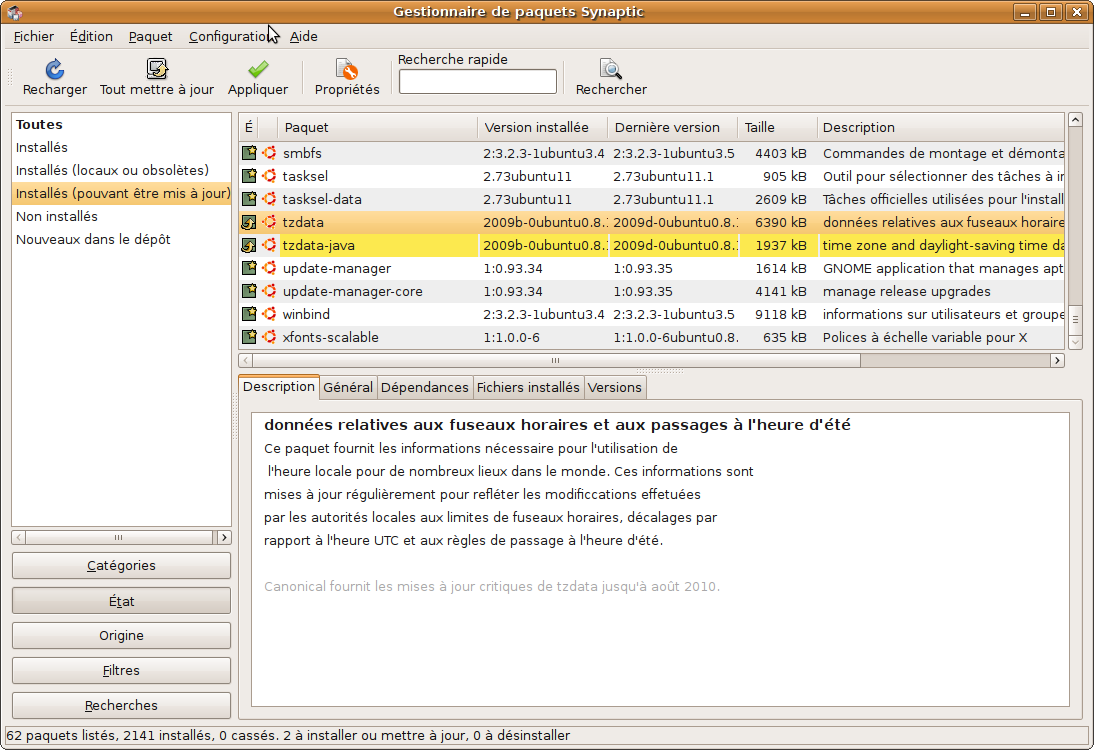This screenshot has width=1094, height=750.
Task: Click inside the Recherche rapide field
Action: (x=477, y=81)
